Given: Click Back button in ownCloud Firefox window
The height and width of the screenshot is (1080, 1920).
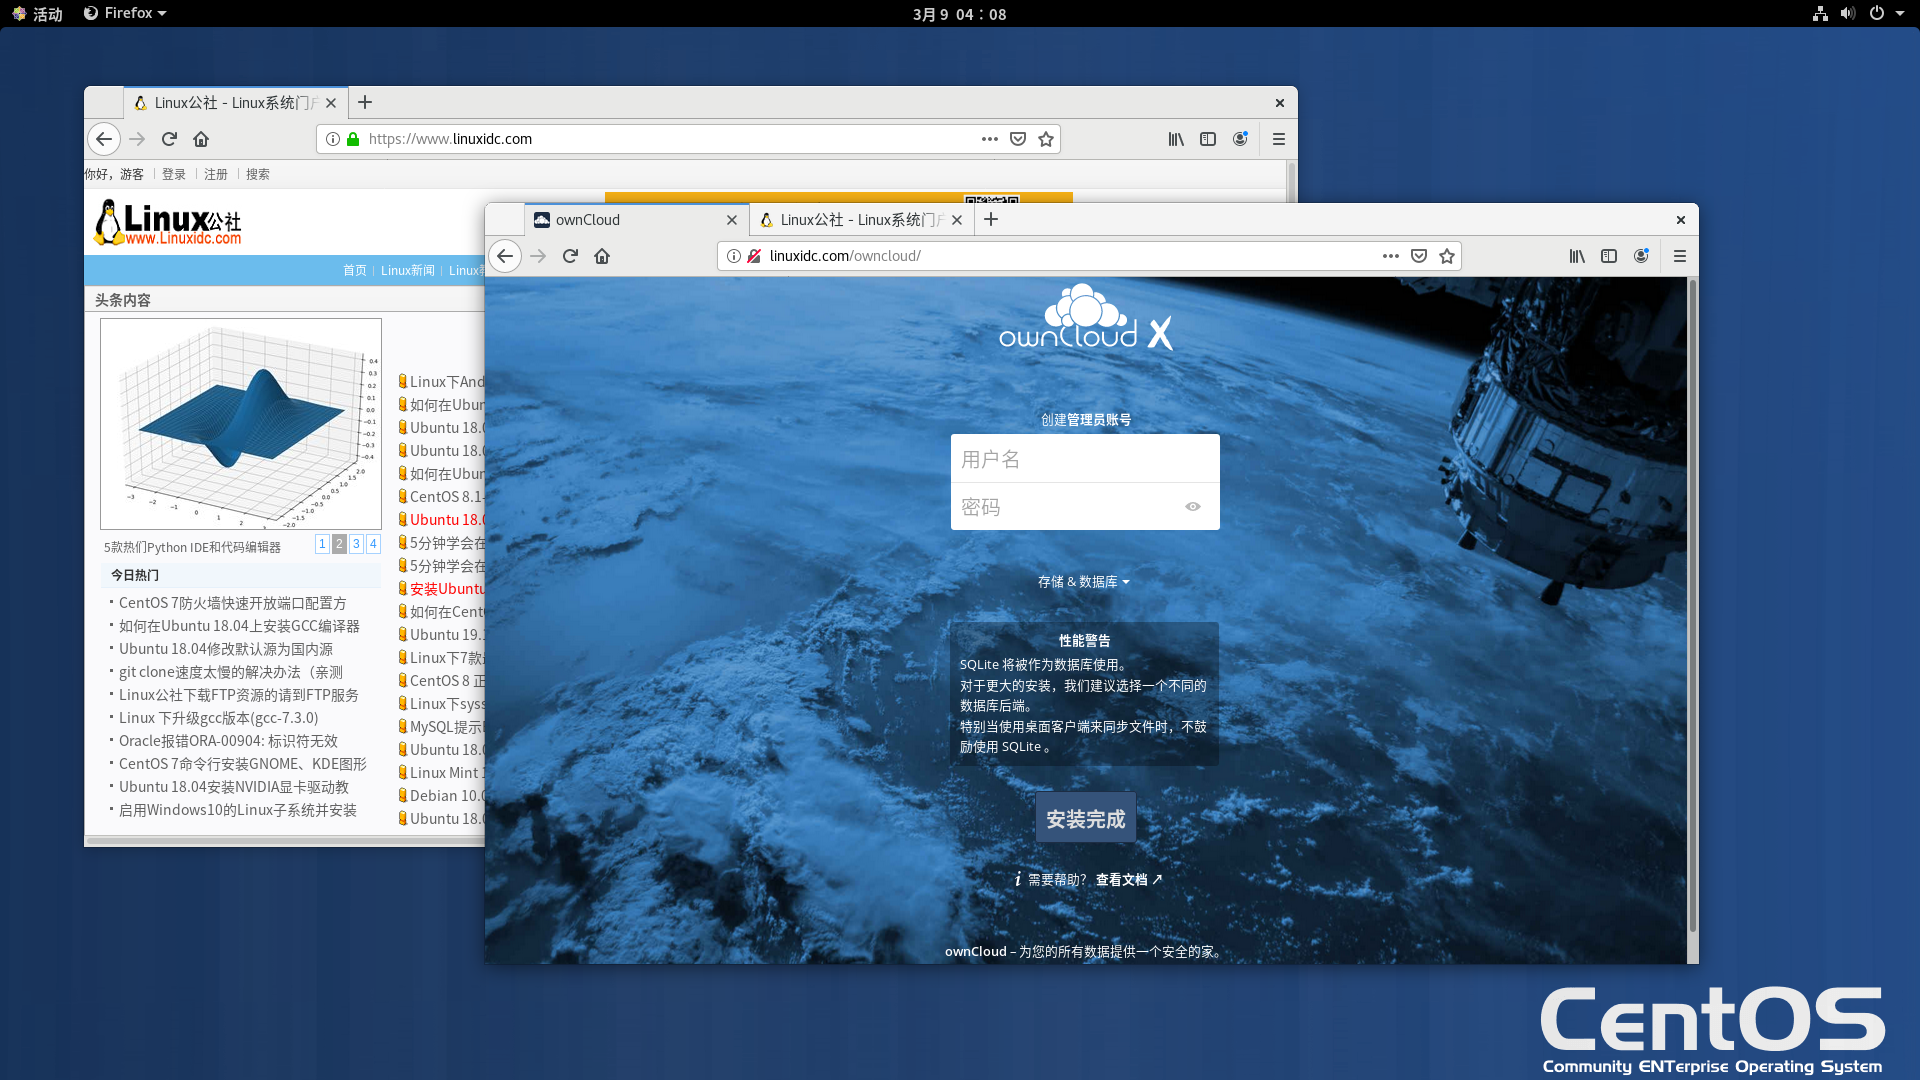Looking at the screenshot, I should click(505, 256).
